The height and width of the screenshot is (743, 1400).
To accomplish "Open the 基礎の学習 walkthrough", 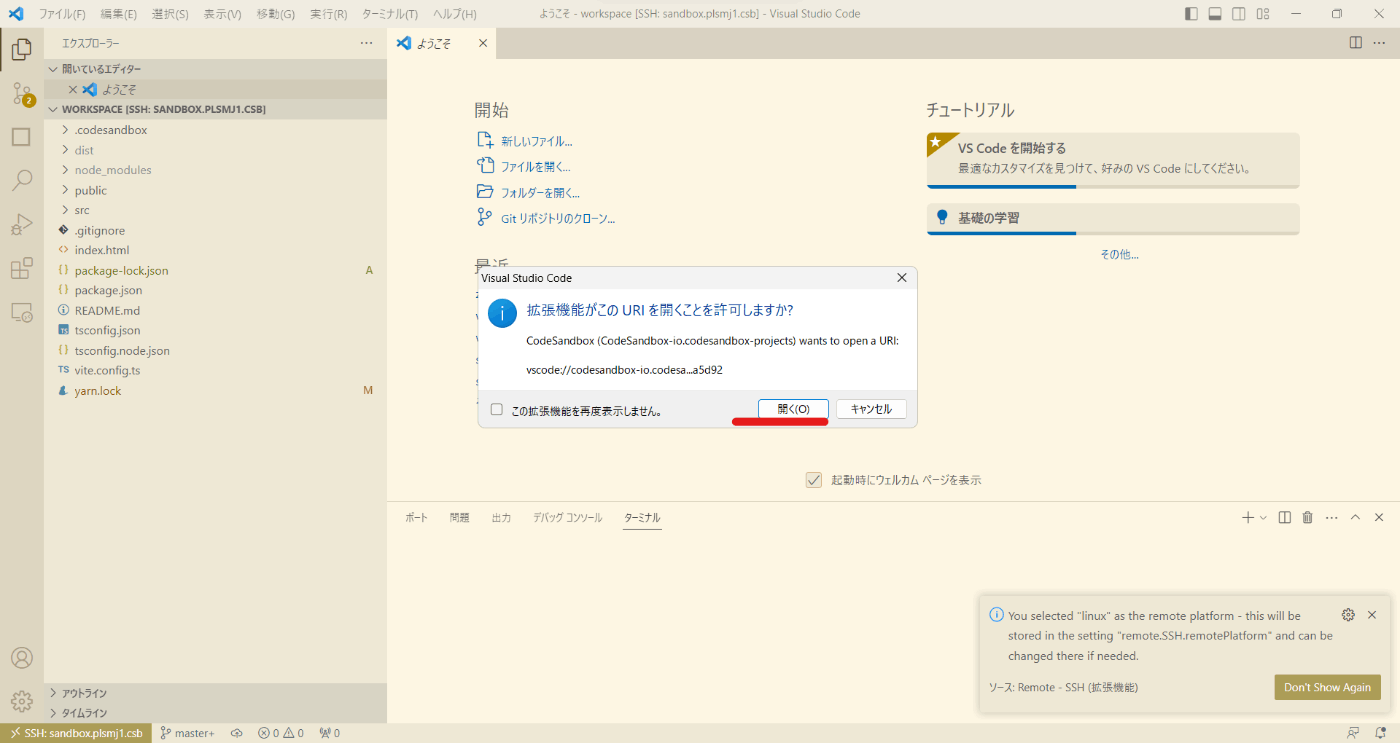I will (1113, 219).
